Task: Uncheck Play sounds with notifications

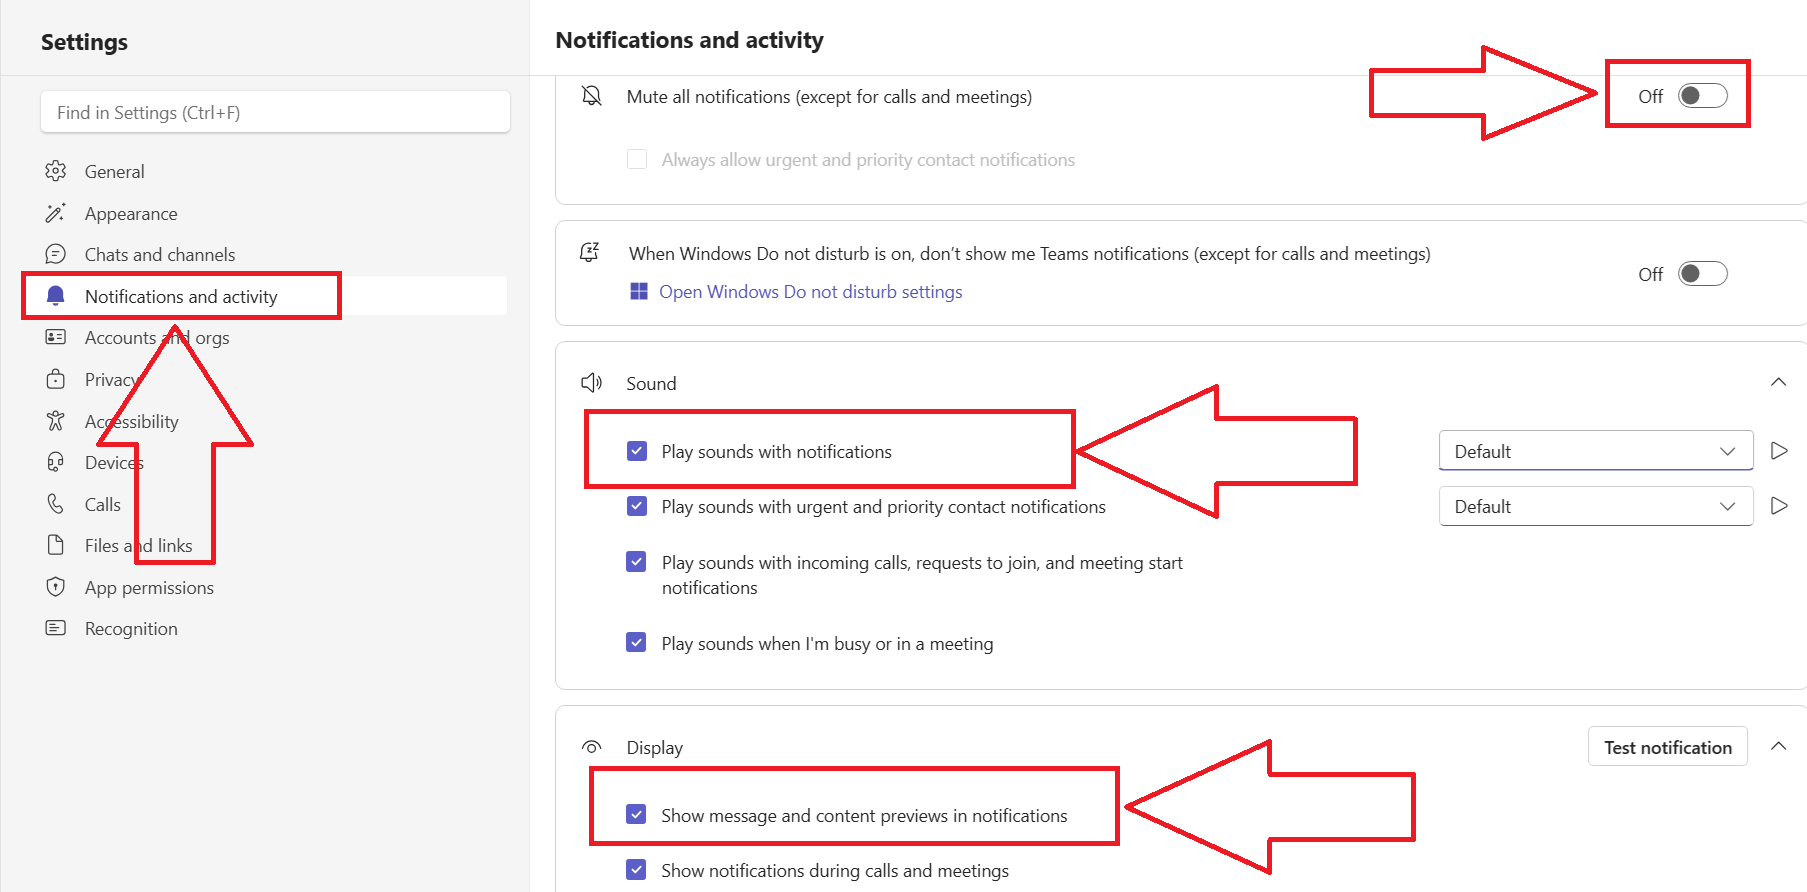Action: click(637, 451)
